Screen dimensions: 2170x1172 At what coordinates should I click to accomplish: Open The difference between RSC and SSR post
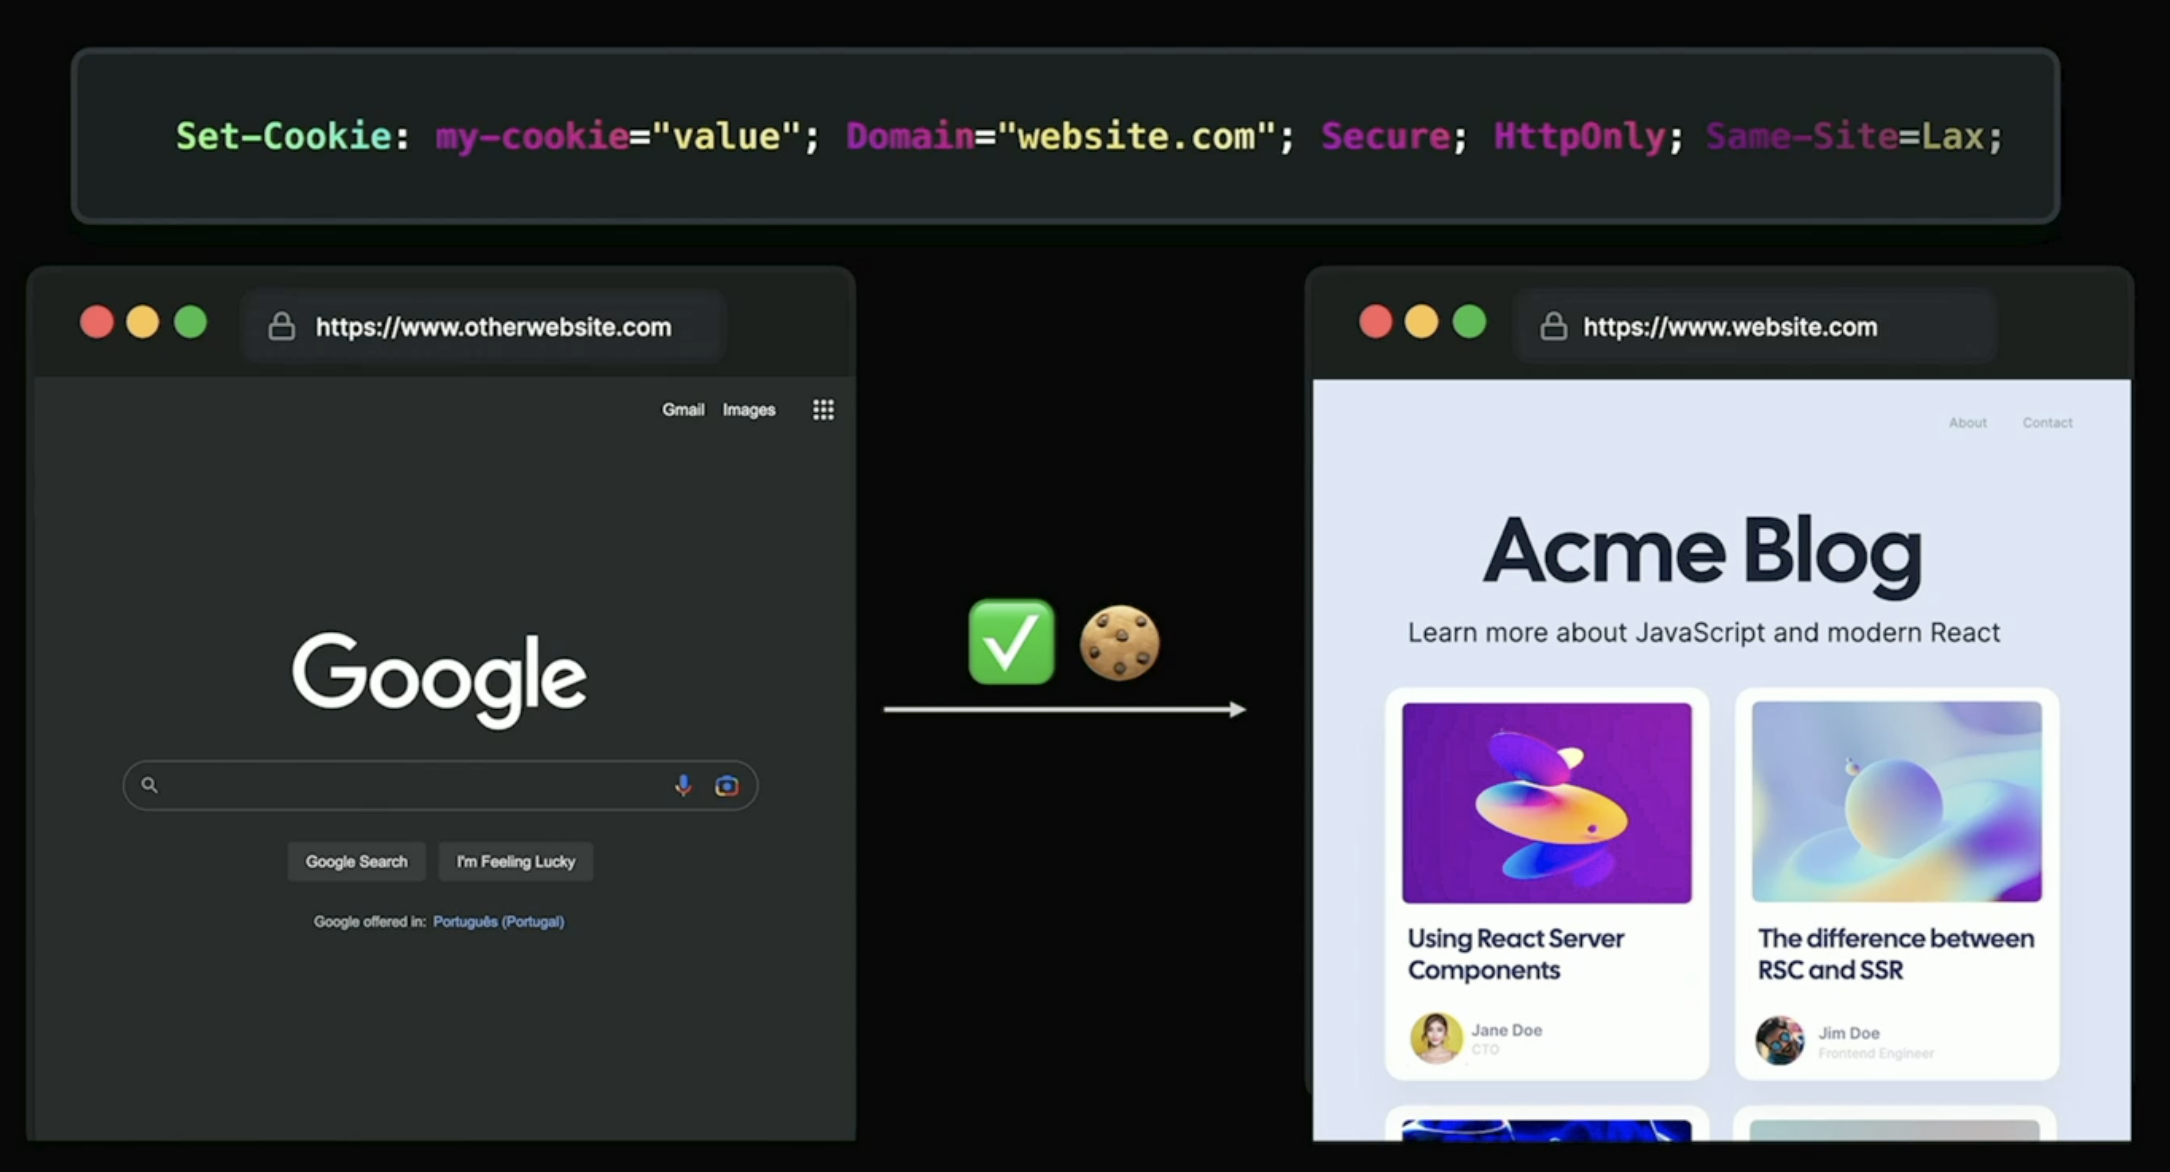[1895, 954]
